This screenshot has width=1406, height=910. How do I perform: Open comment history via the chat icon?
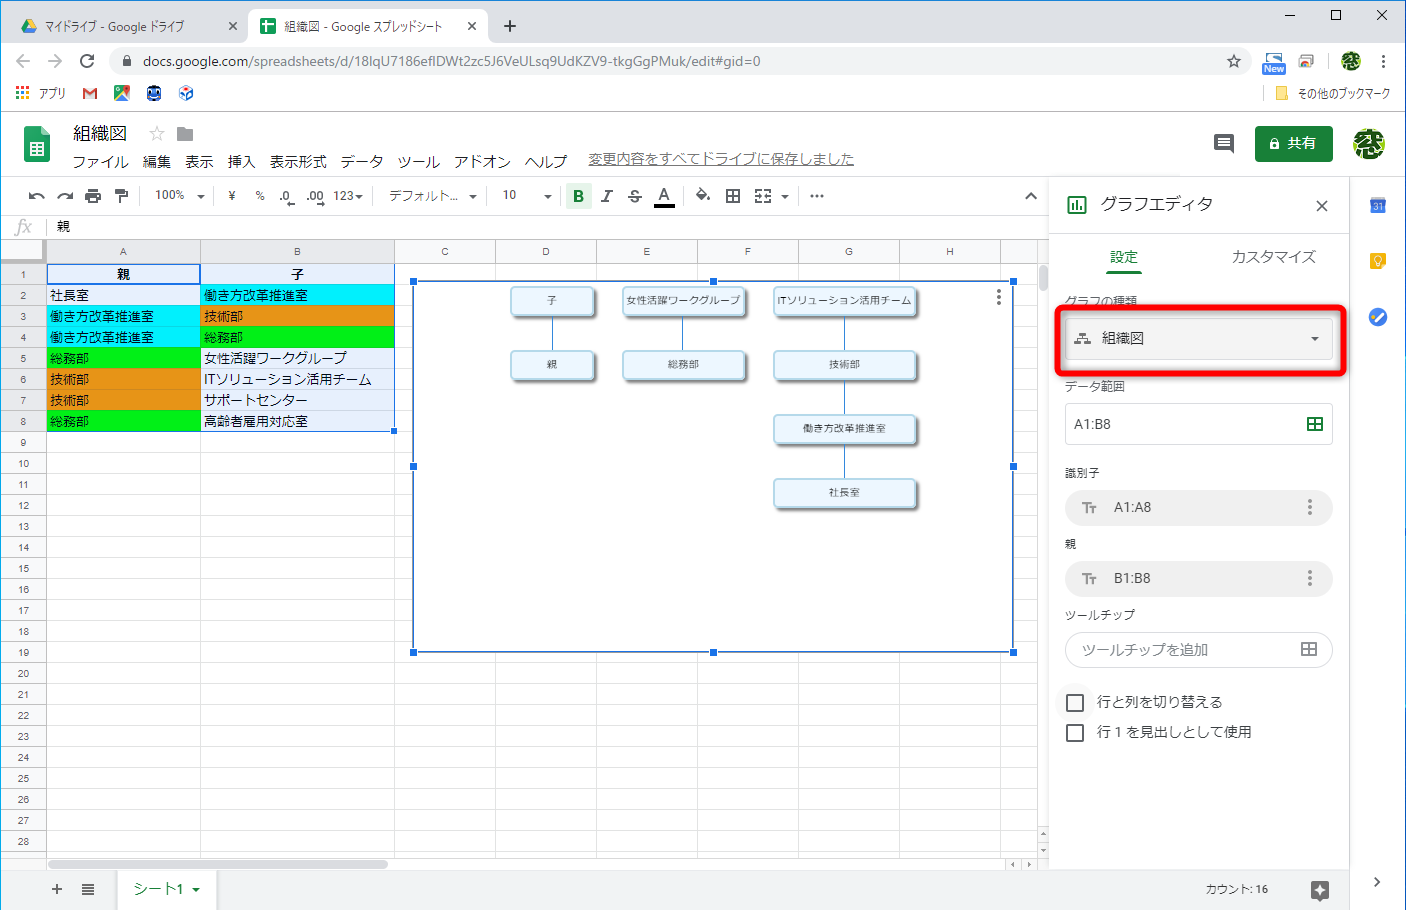tap(1223, 144)
